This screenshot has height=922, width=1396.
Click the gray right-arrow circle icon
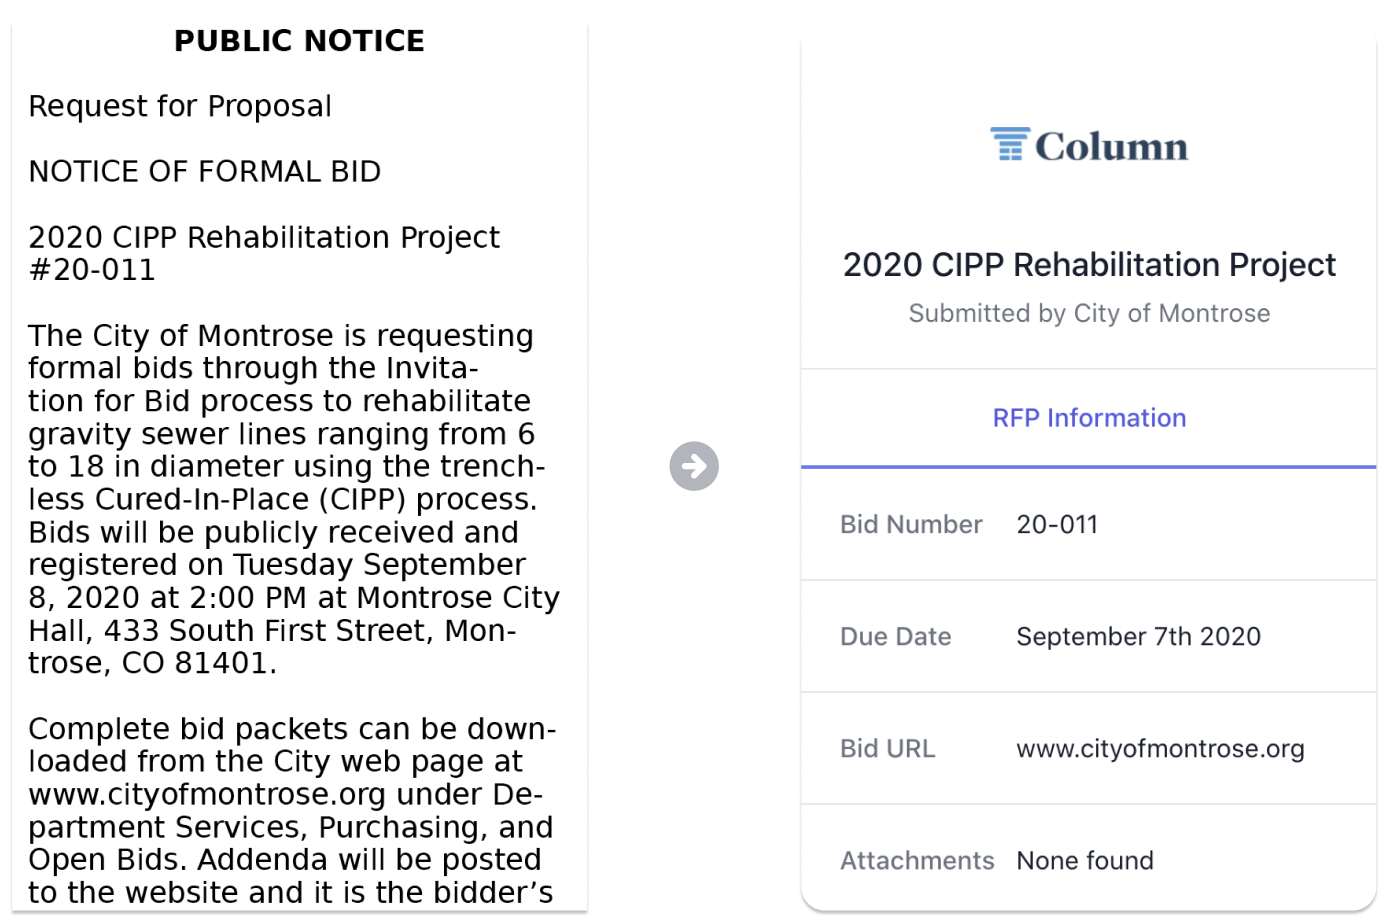(694, 466)
